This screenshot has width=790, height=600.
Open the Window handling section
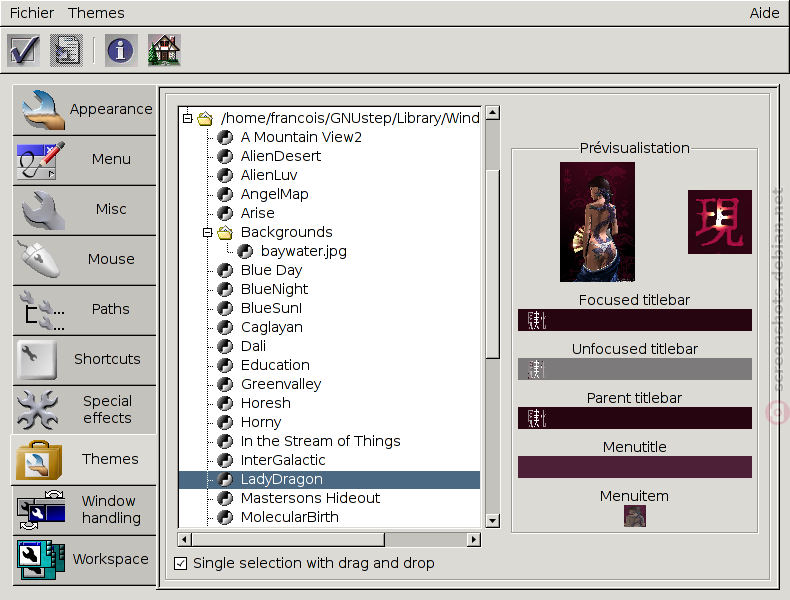(x=84, y=509)
